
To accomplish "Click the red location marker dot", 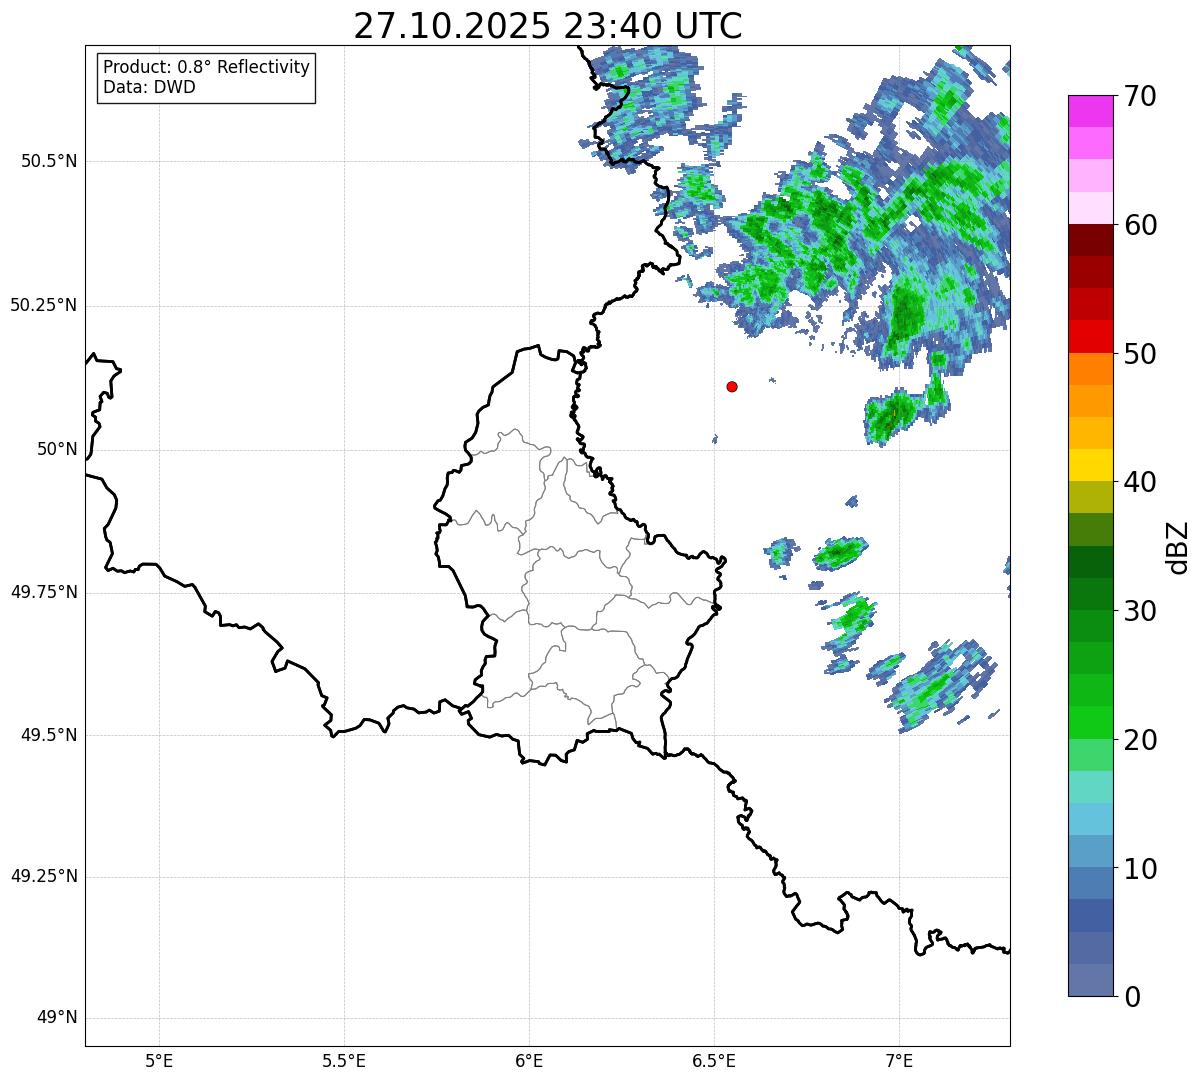I will tap(732, 386).
